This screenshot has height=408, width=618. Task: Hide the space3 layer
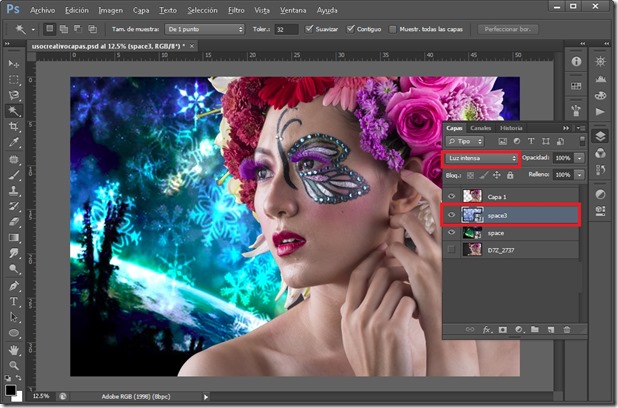452,215
